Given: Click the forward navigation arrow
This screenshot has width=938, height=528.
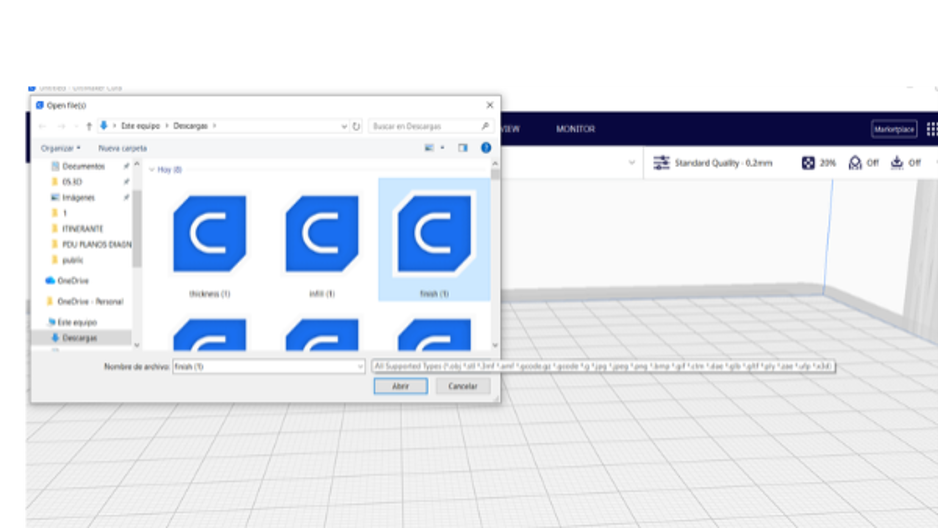Looking at the screenshot, I should pyautogui.click(x=61, y=126).
